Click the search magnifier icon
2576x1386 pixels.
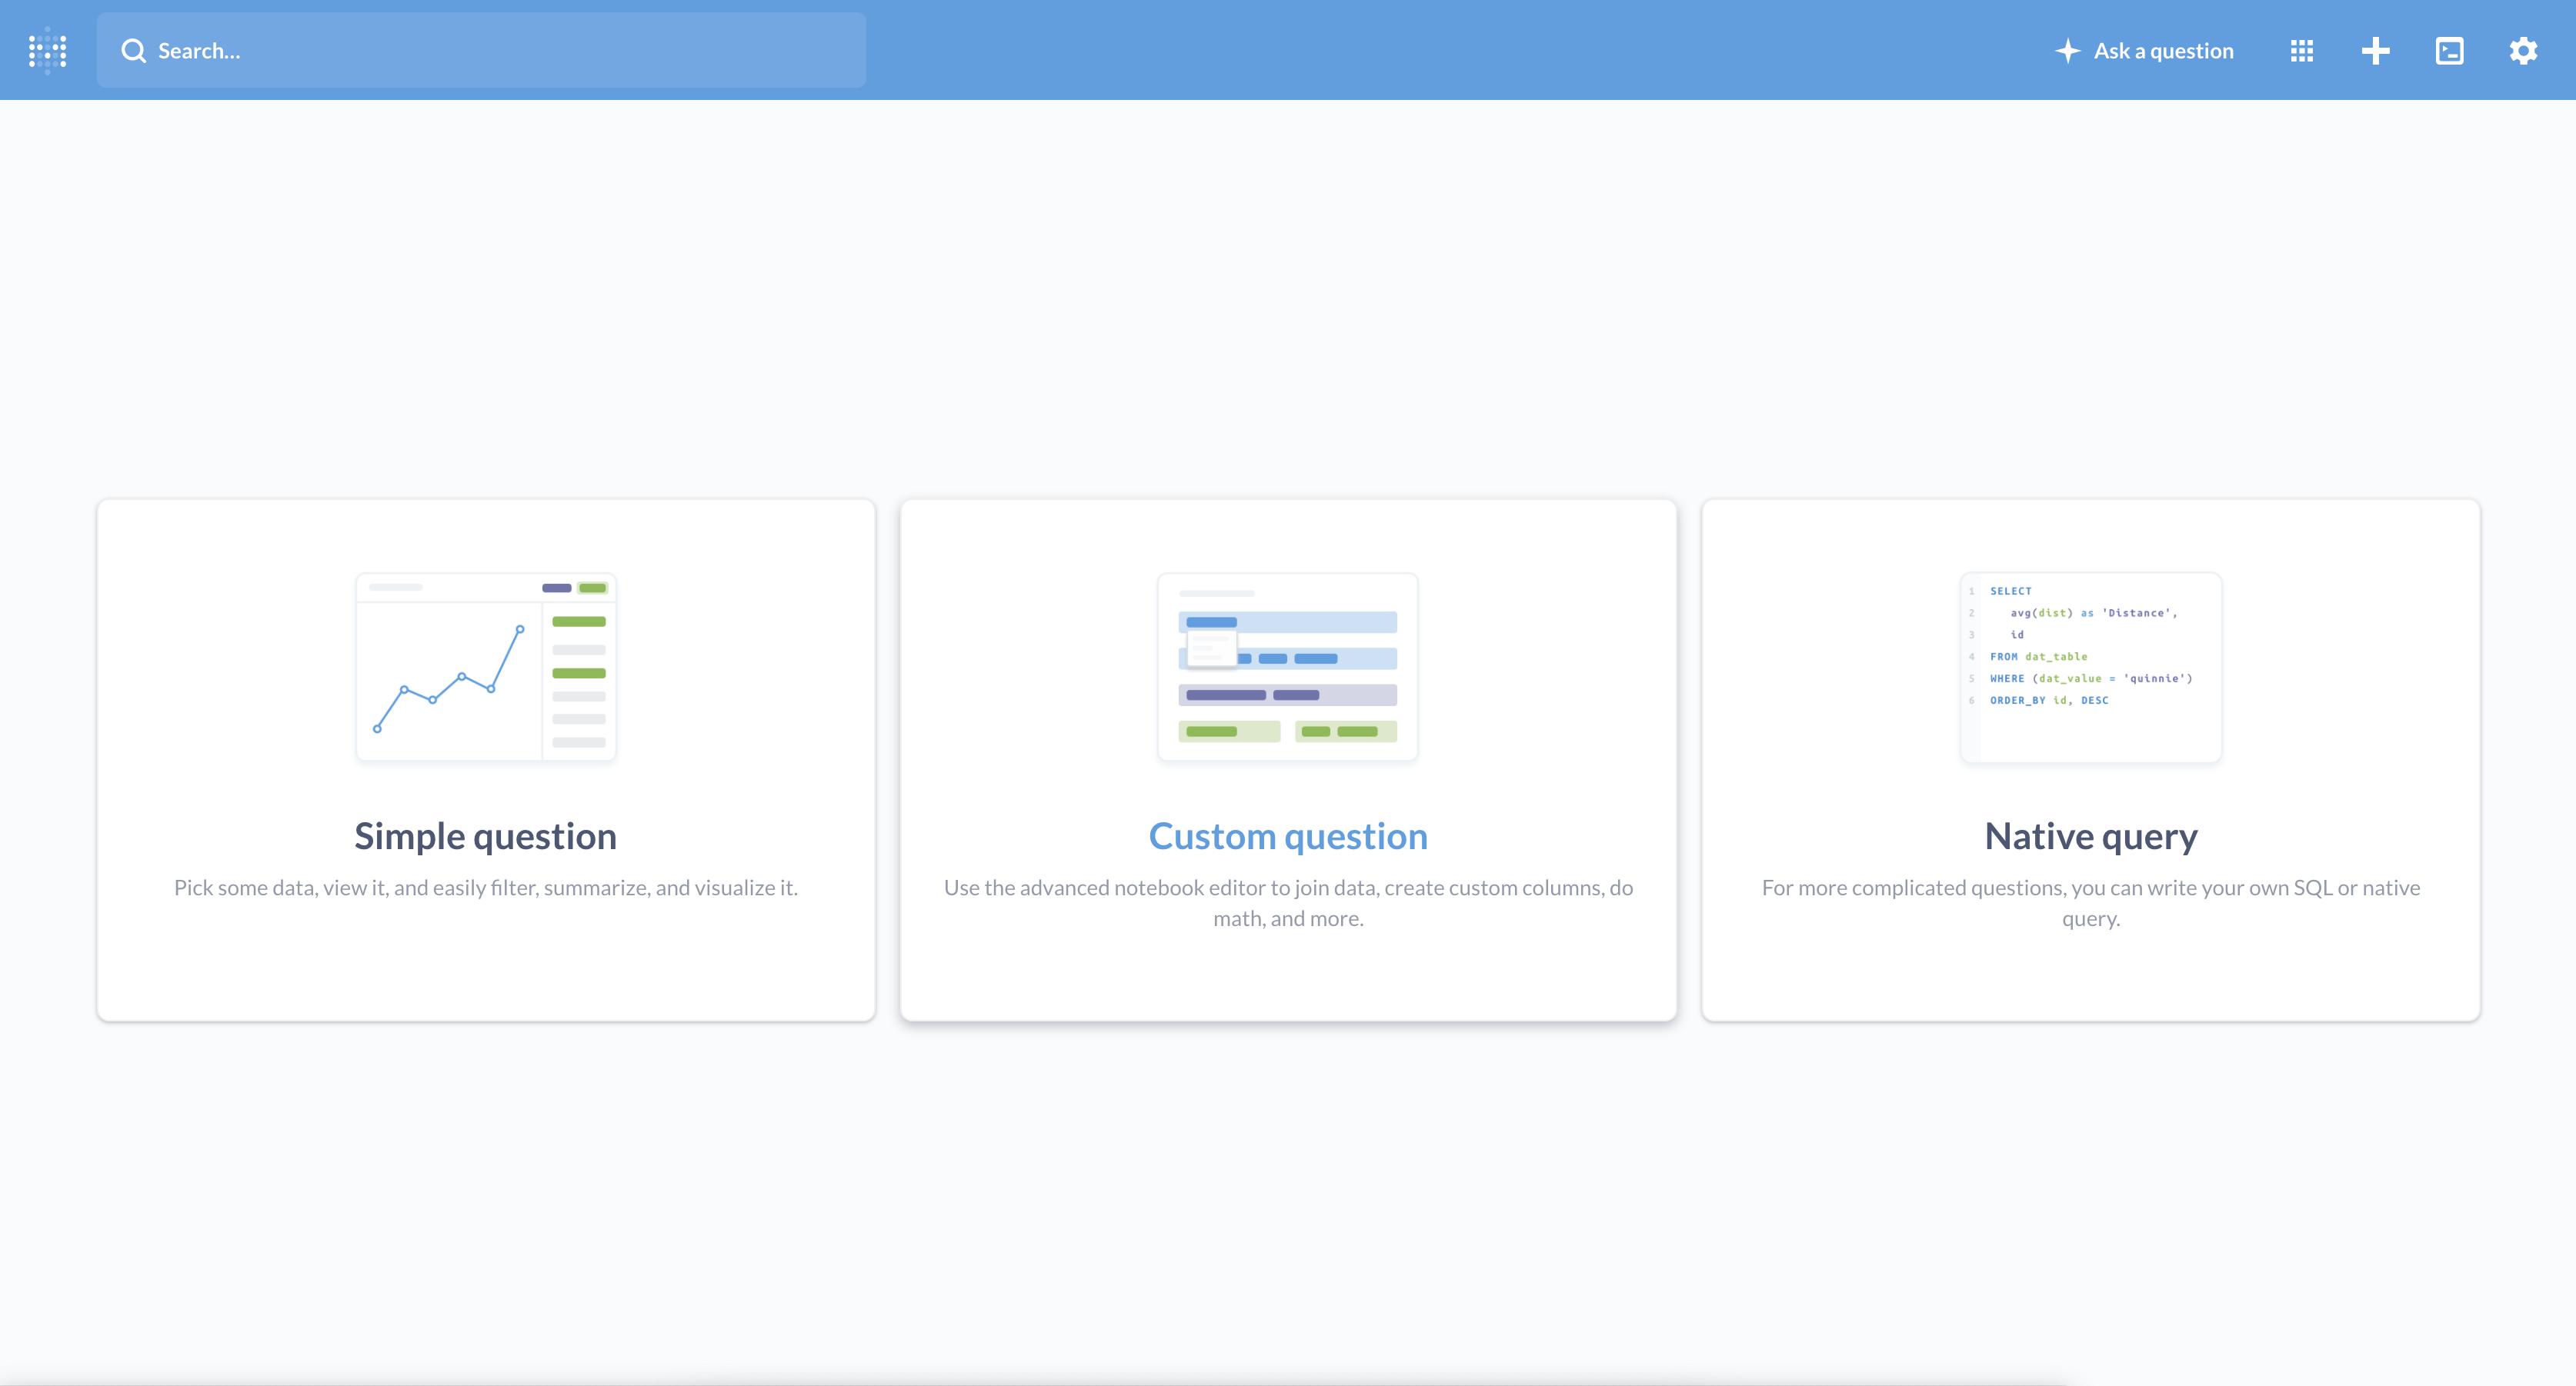[x=133, y=50]
